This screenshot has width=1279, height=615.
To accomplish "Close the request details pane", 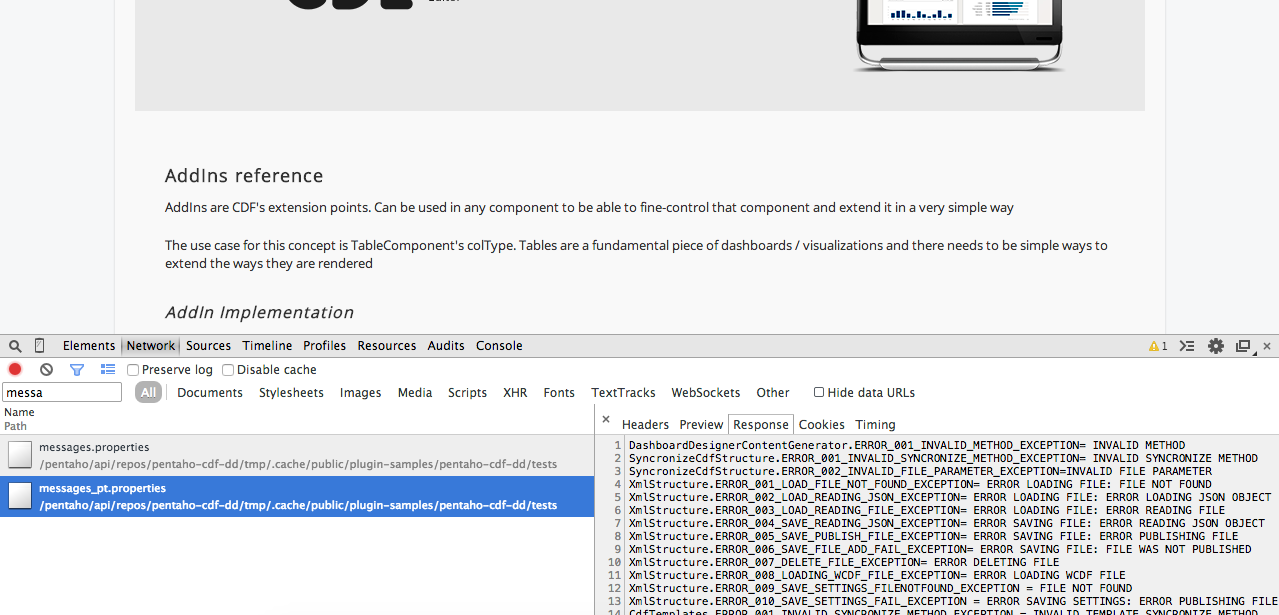I will coord(606,420).
